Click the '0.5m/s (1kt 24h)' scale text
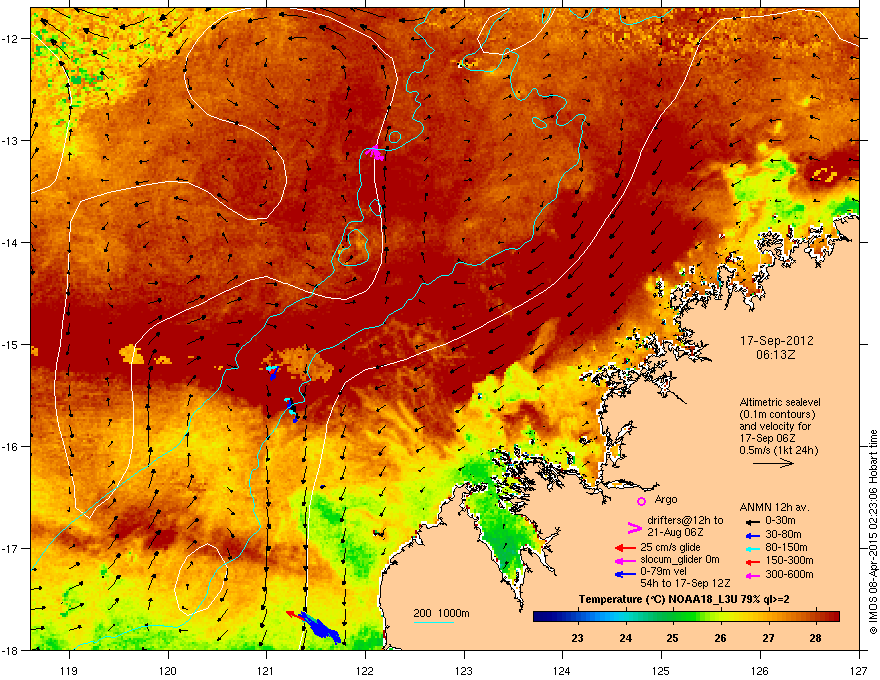This screenshot has height=680, width=880. [x=779, y=451]
